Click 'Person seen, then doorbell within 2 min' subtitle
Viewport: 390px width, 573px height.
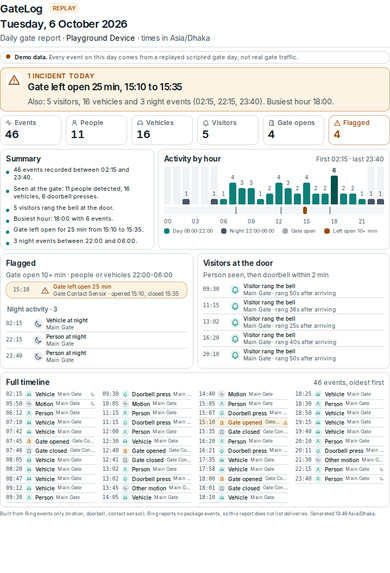pyautogui.click(x=266, y=275)
